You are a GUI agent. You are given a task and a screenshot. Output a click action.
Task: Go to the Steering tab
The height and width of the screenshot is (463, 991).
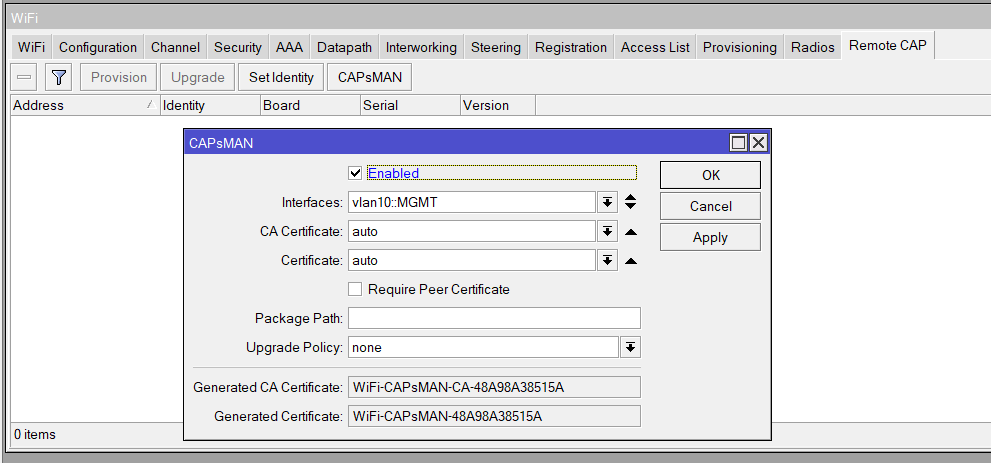496,47
